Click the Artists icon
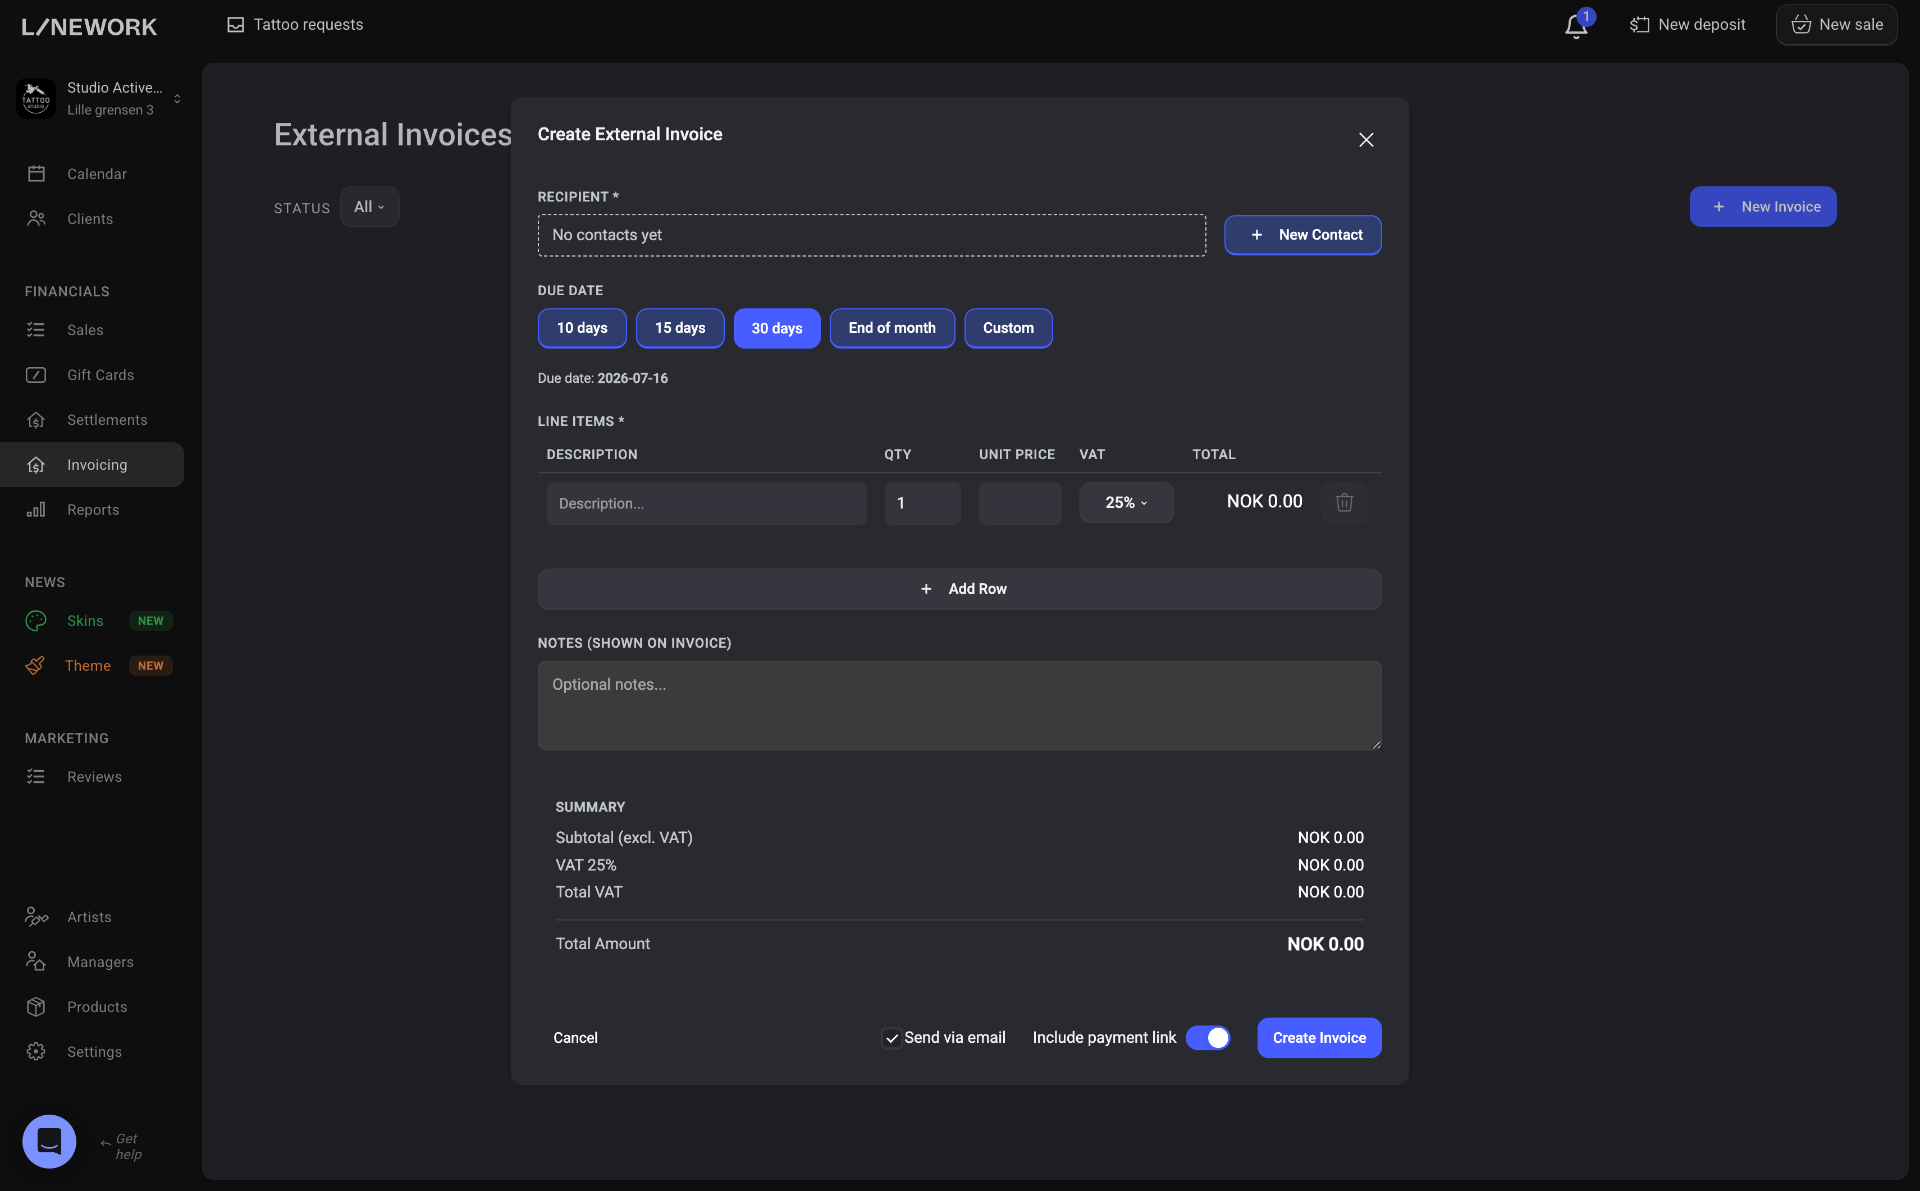Viewport: 1920px width, 1191px height. (36, 917)
